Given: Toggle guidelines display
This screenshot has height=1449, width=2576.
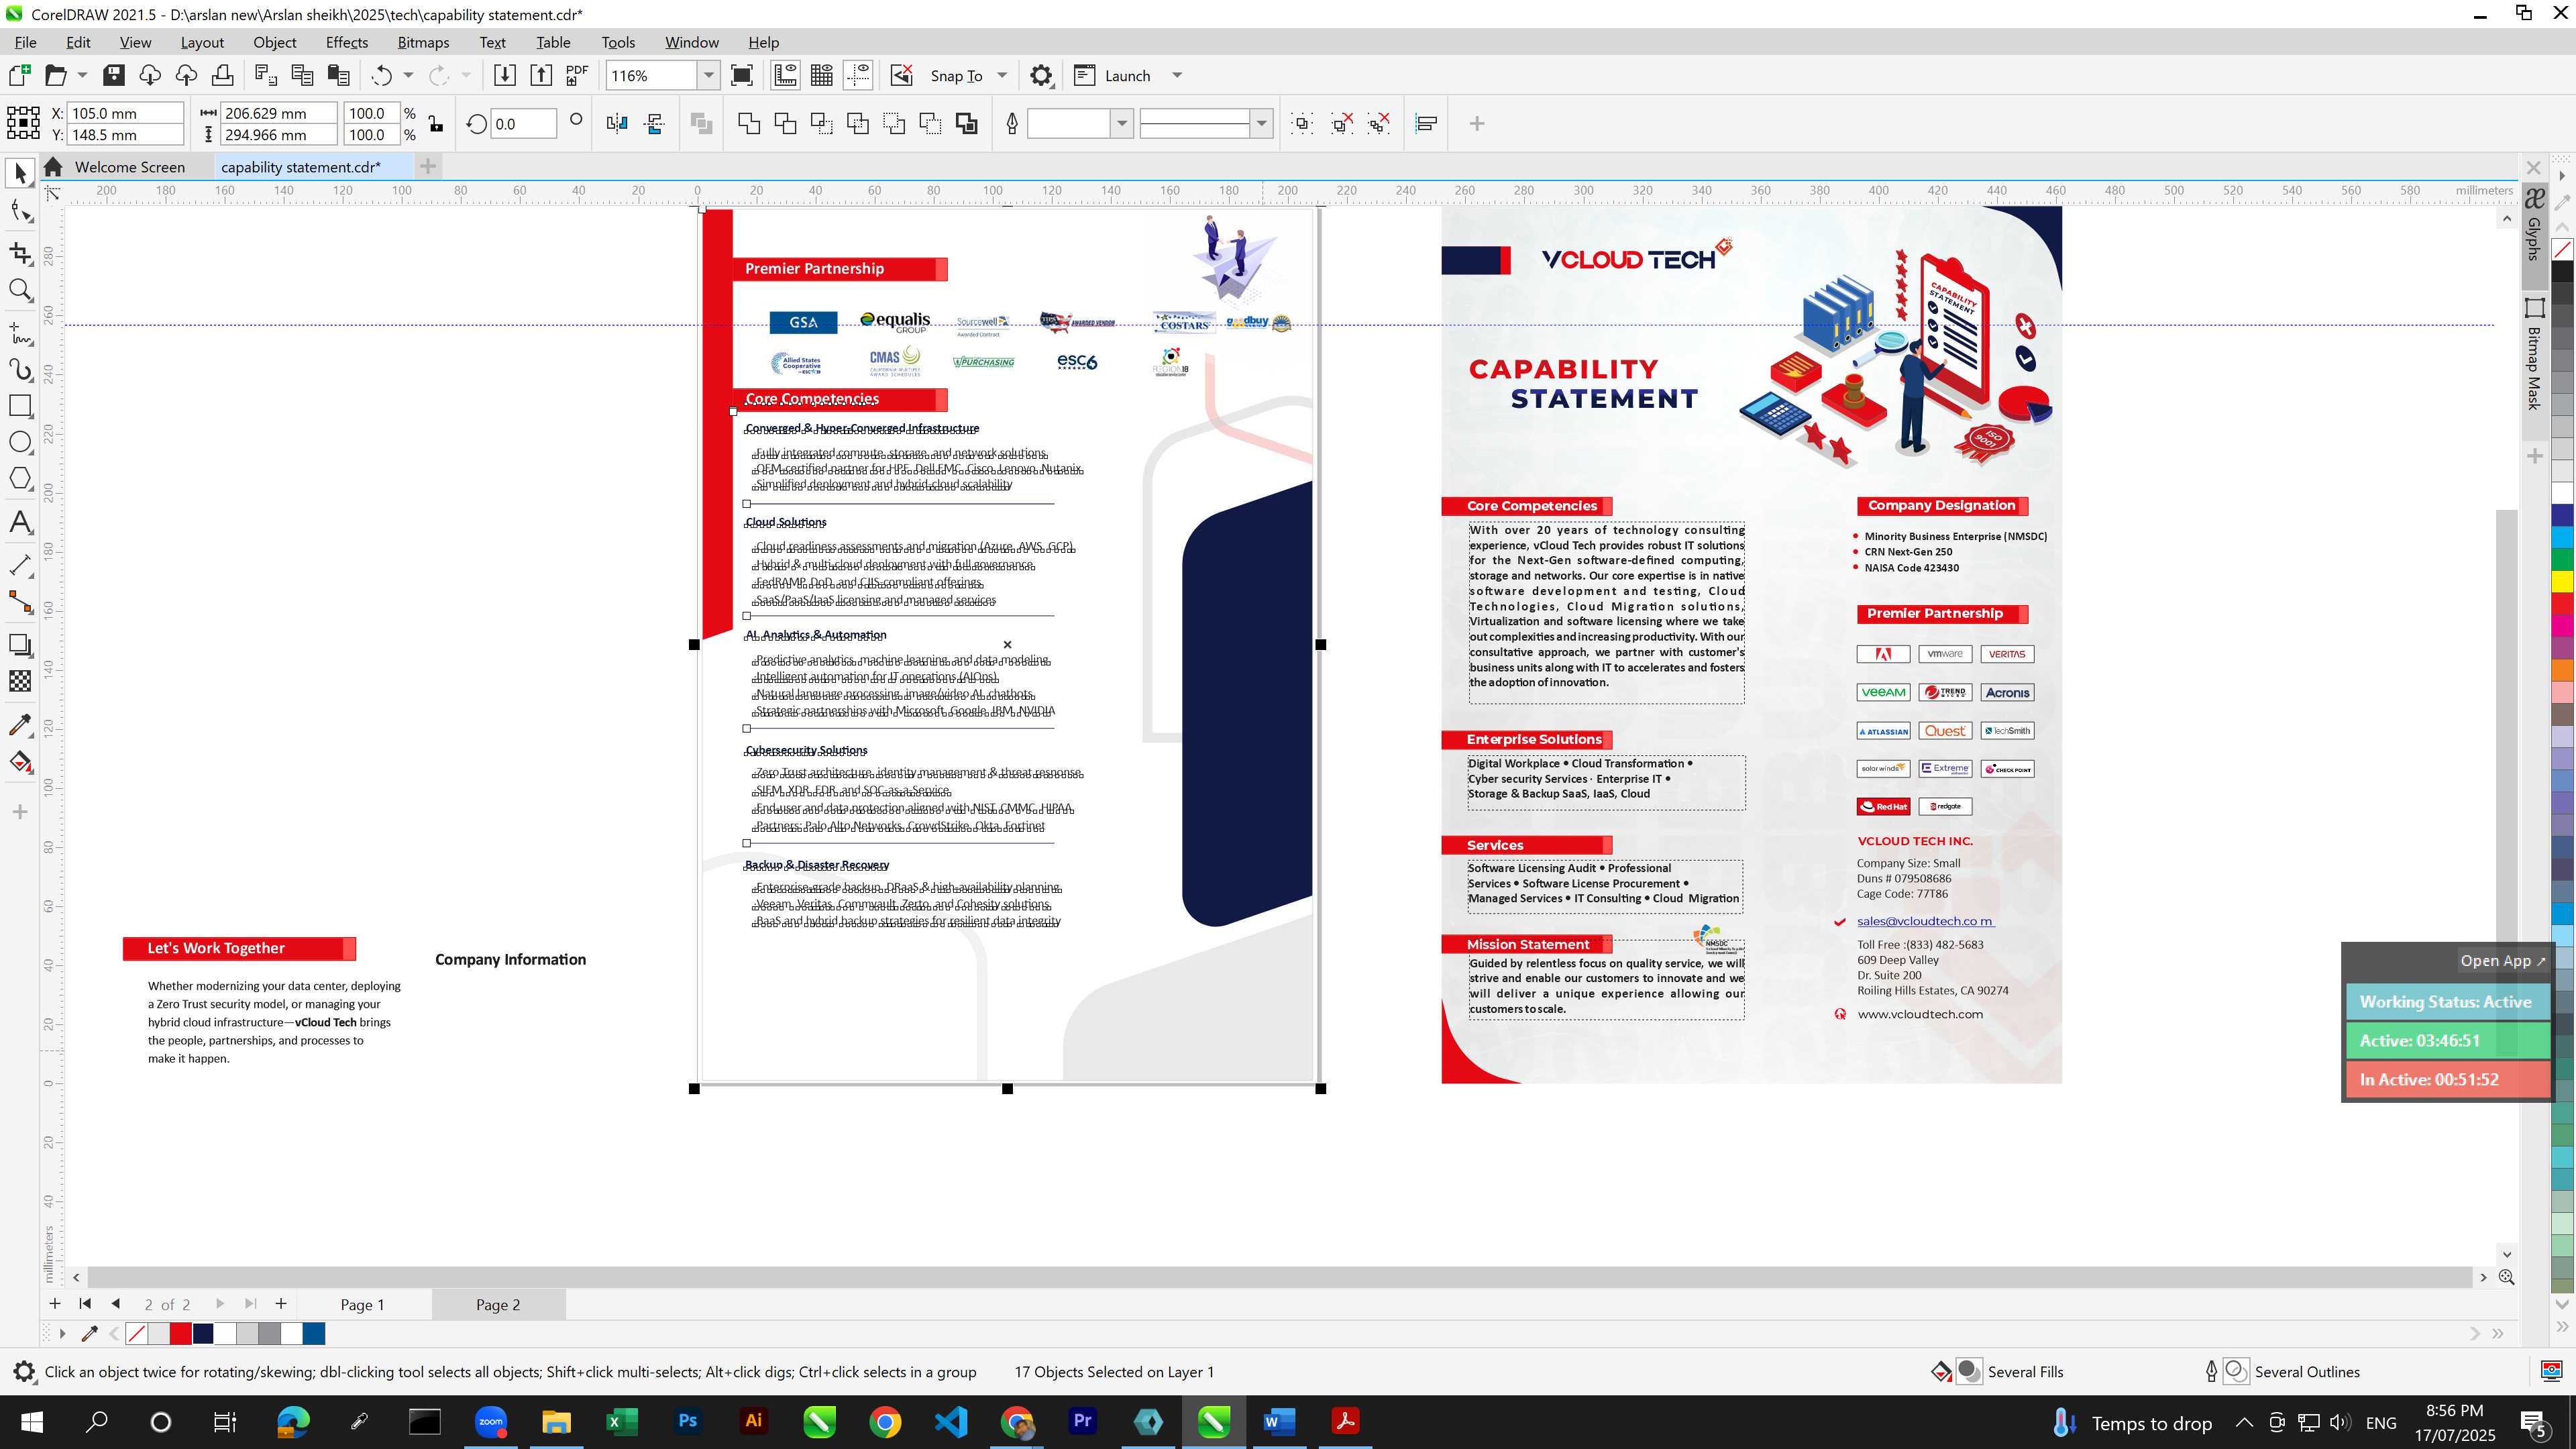Looking at the screenshot, I should (x=858, y=75).
